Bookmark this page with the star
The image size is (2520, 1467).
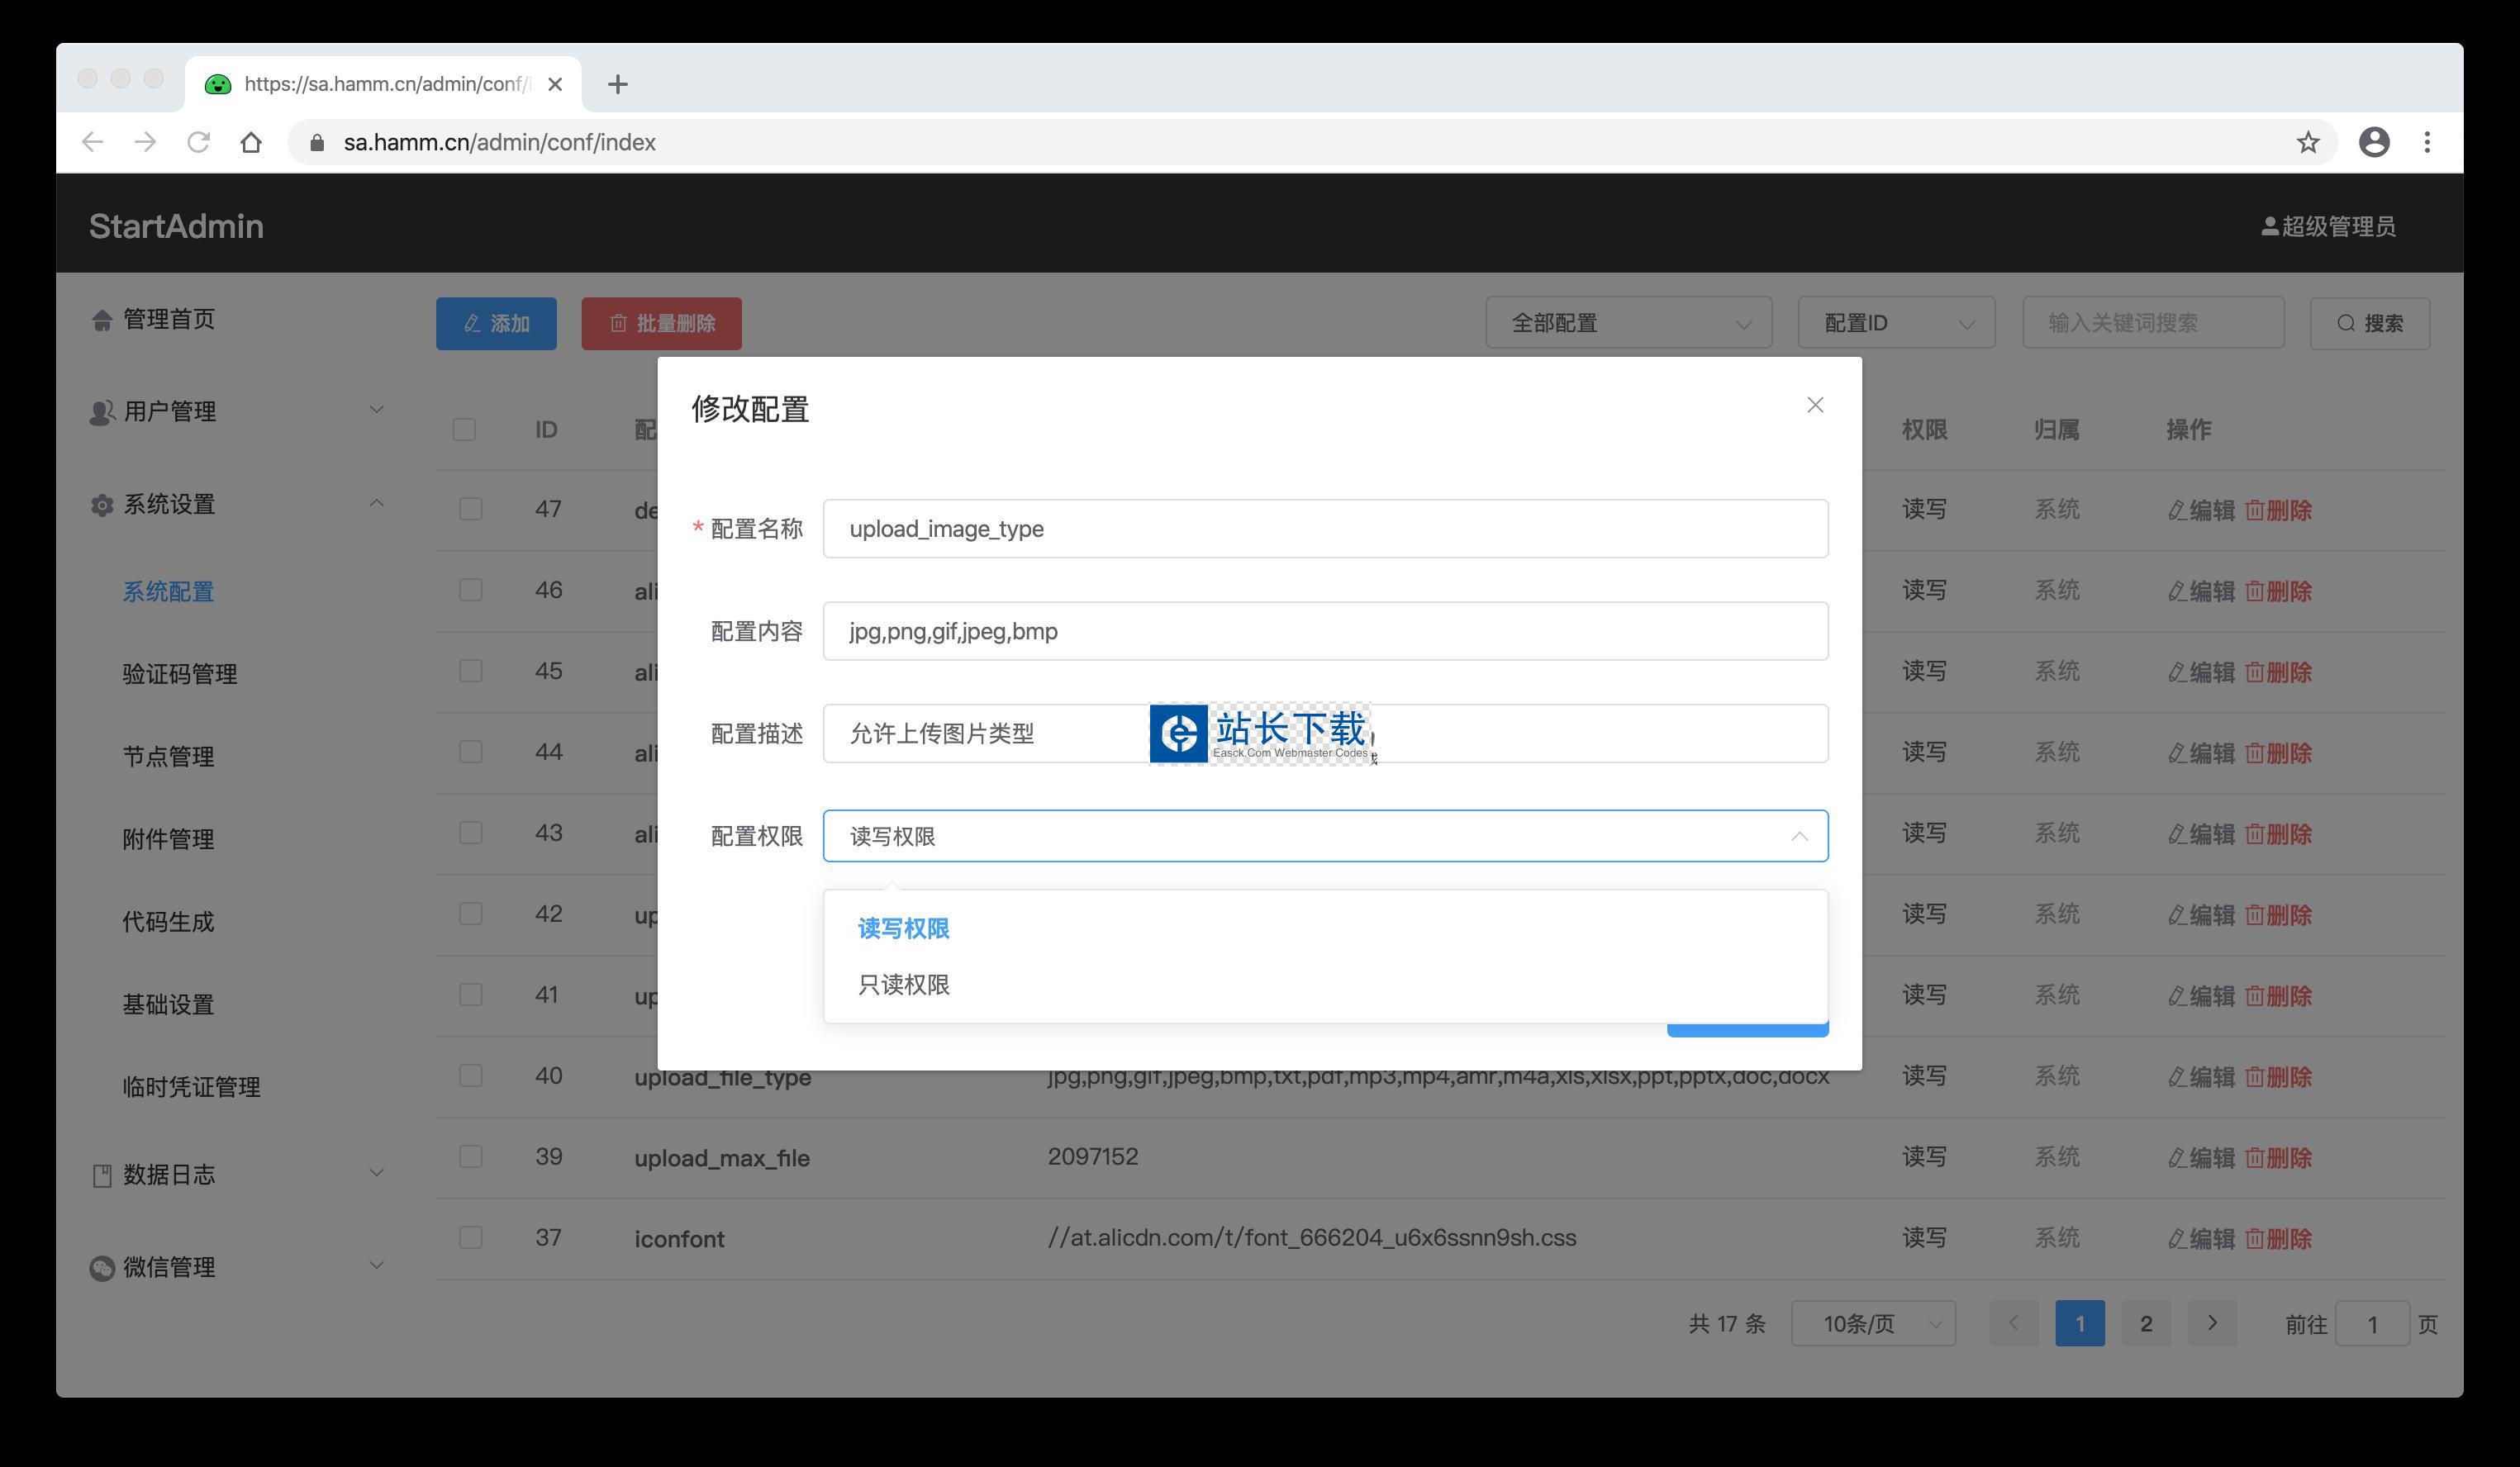click(x=2307, y=142)
